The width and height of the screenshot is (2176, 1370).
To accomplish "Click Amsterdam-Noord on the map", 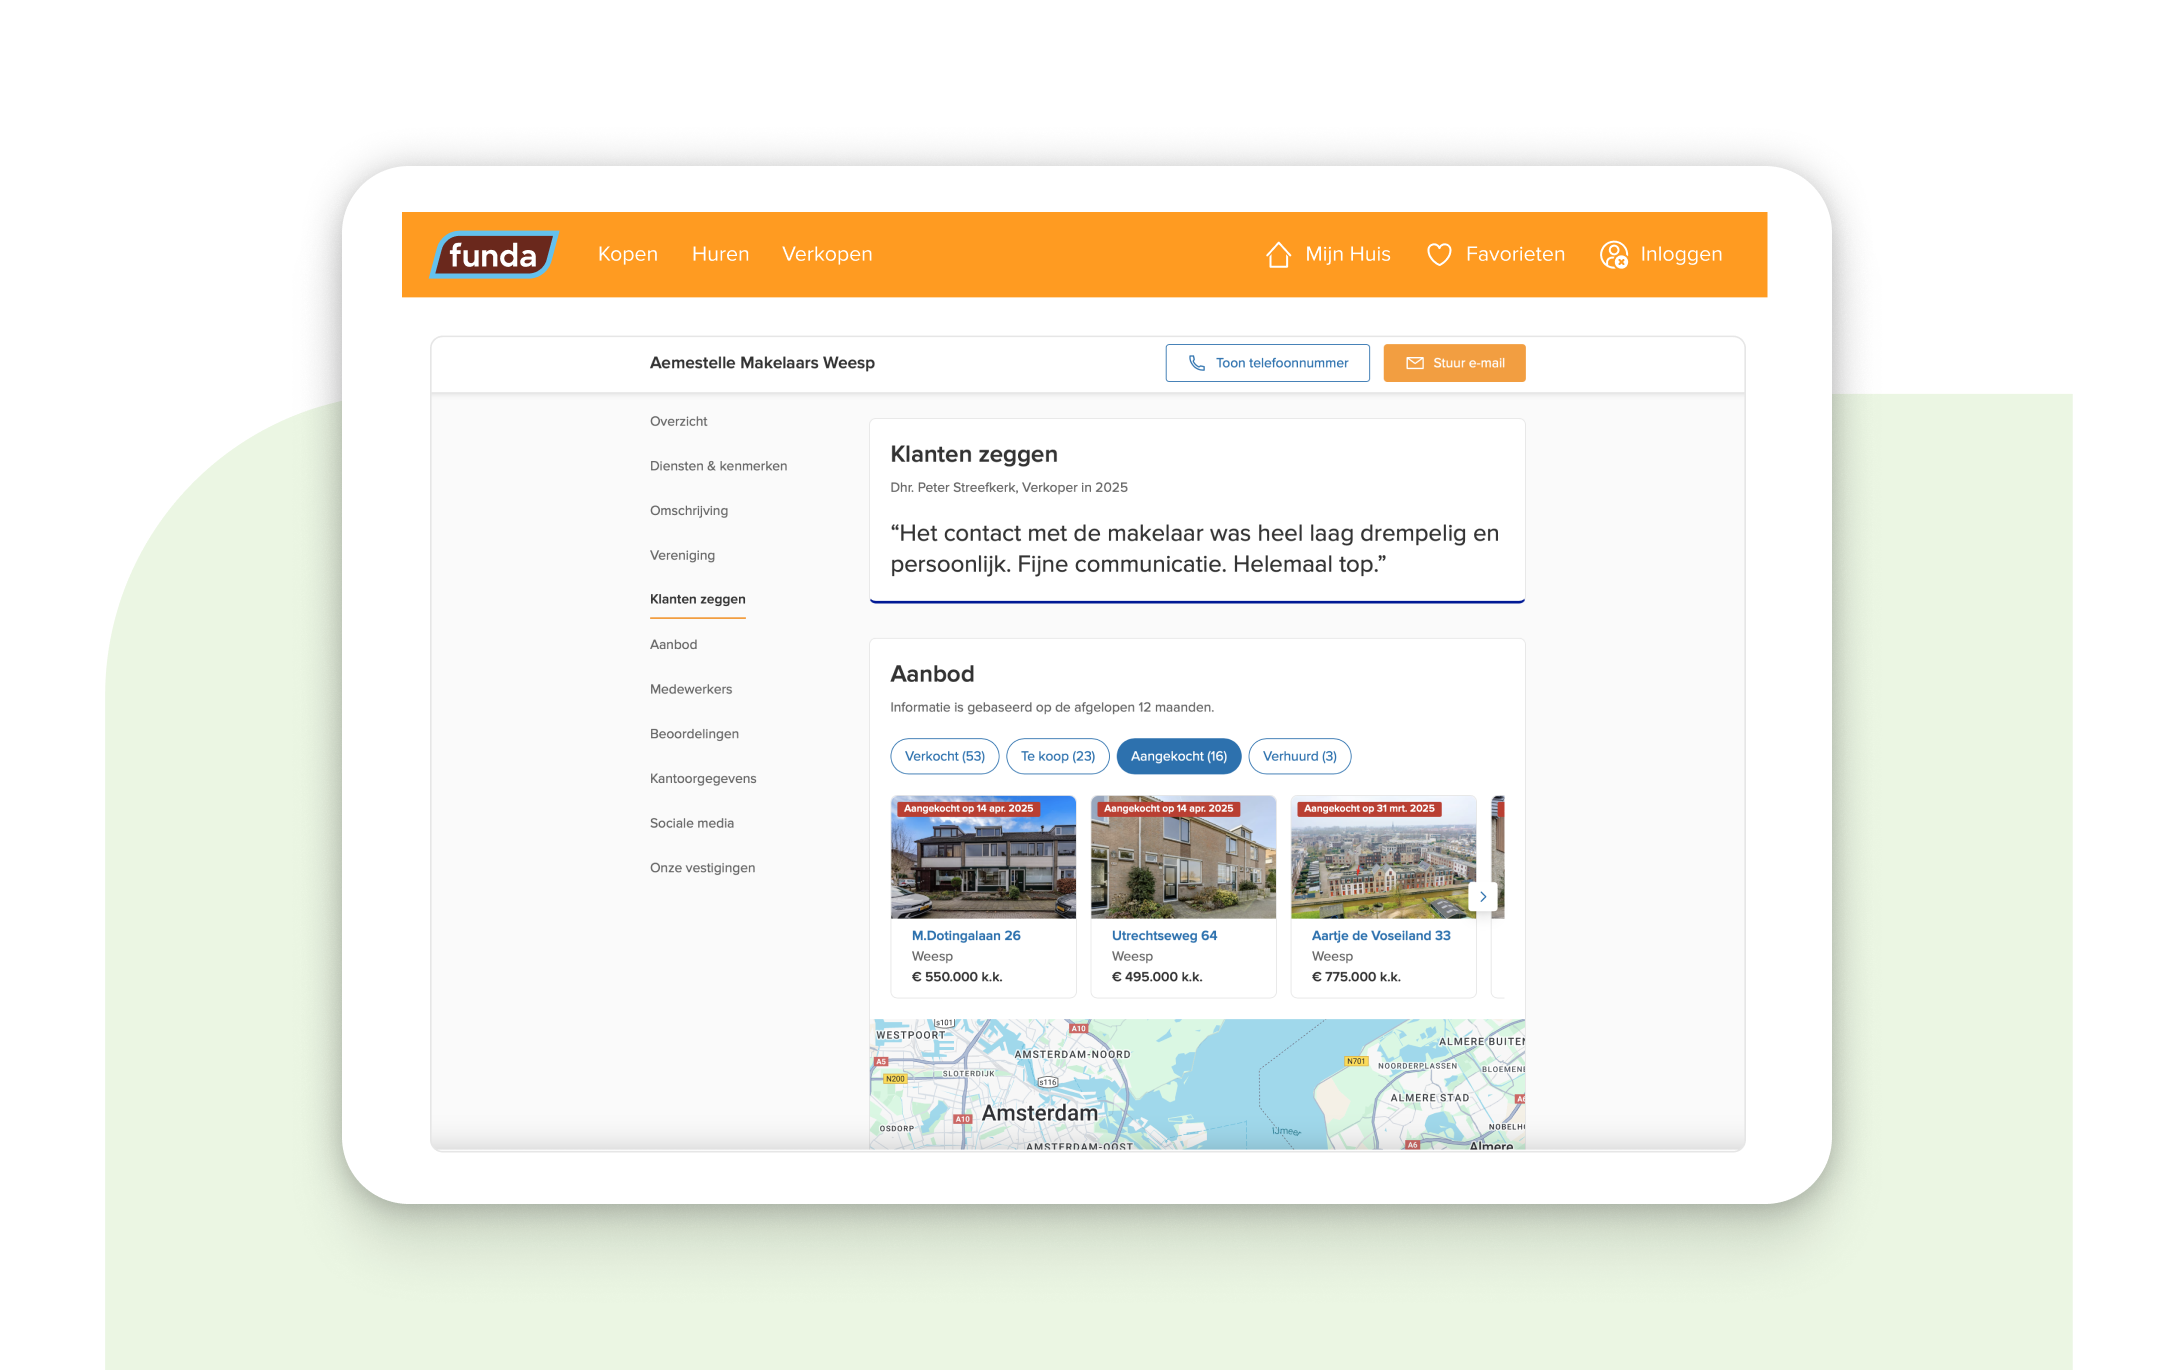I will click(1072, 1054).
